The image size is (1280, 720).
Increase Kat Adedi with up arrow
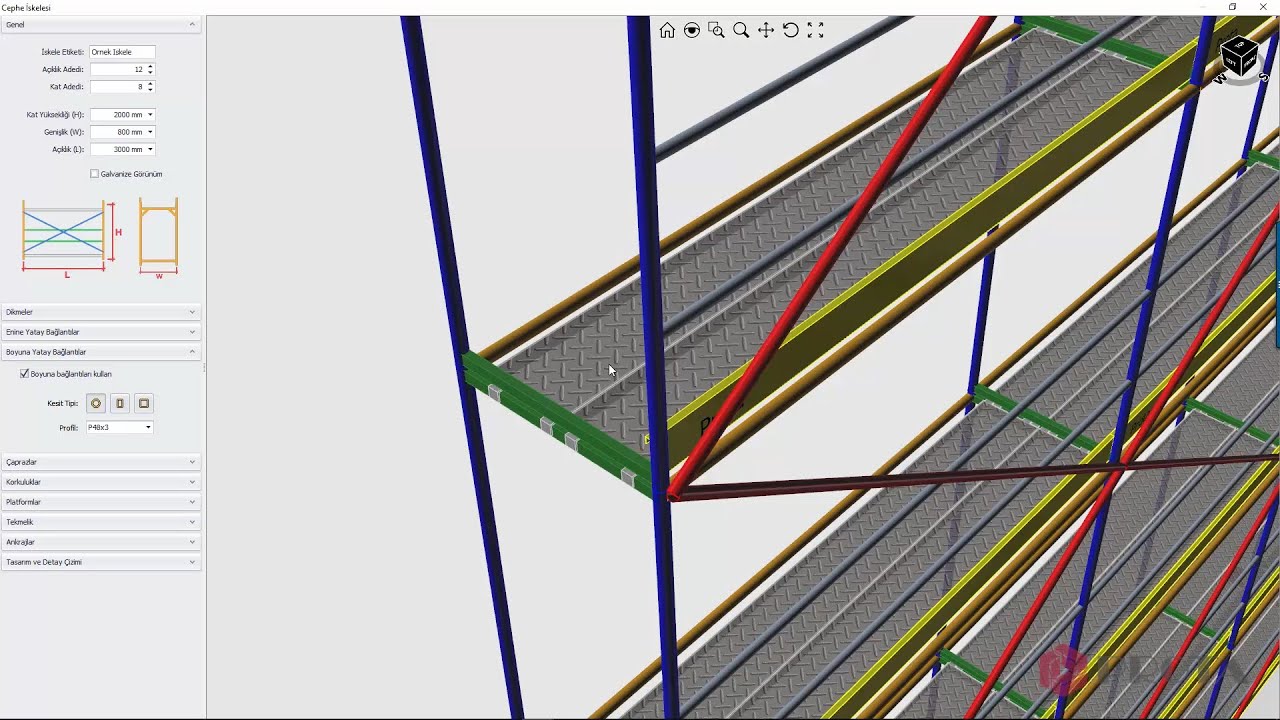tap(150, 84)
